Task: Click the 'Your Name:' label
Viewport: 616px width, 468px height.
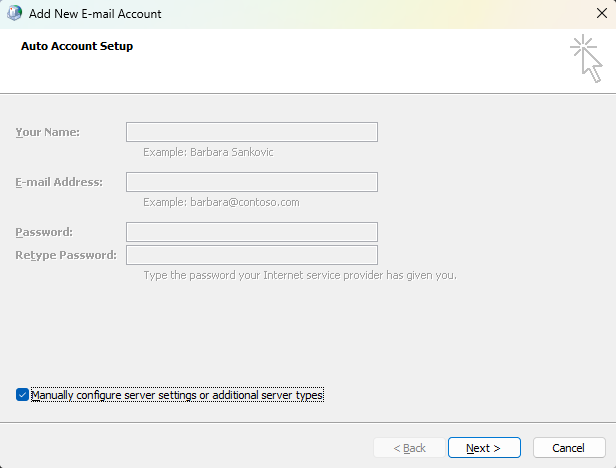Action: [x=47, y=132]
